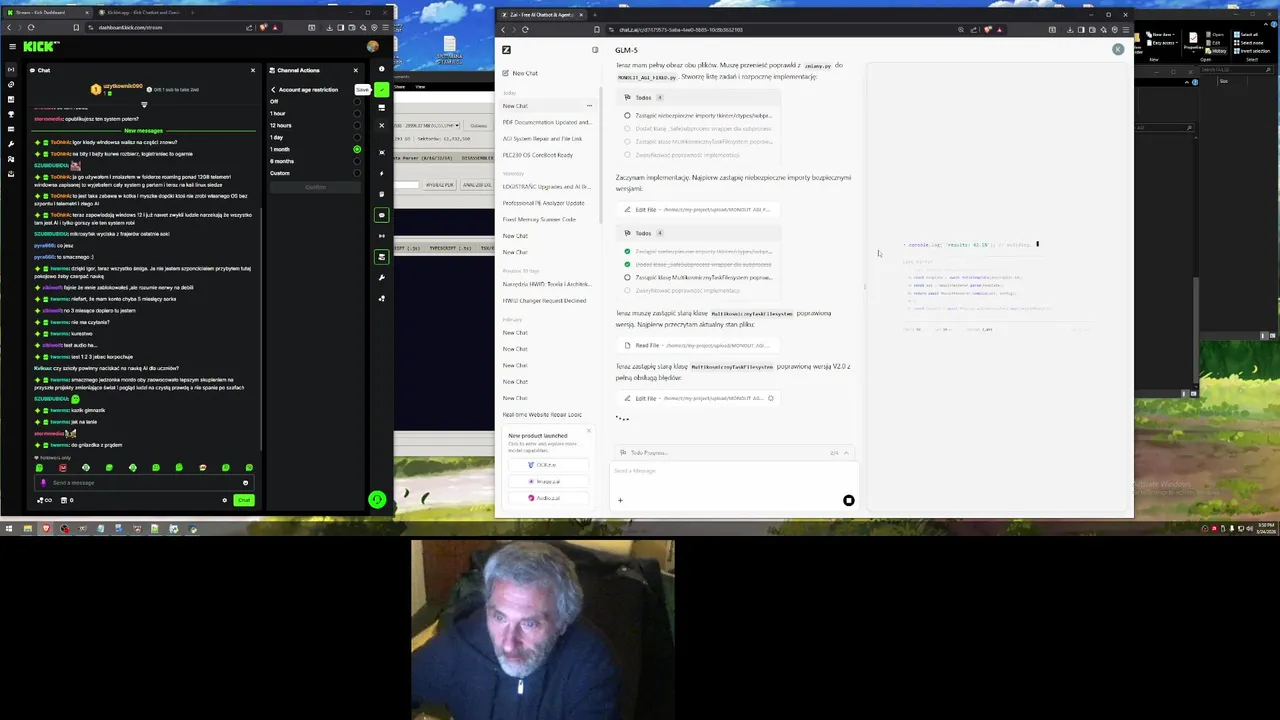Collapse the Todo Progress bar chevron
Screen dimensions: 1280x720
[x=846, y=453]
